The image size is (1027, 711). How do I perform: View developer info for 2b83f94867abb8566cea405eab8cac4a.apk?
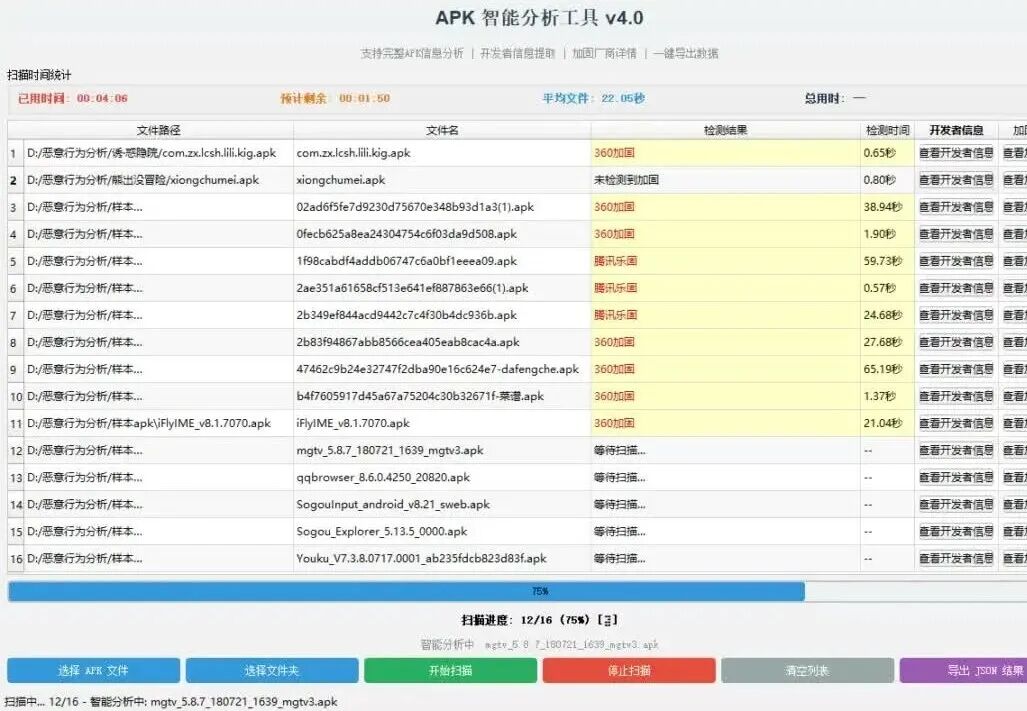(x=956, y=342)
